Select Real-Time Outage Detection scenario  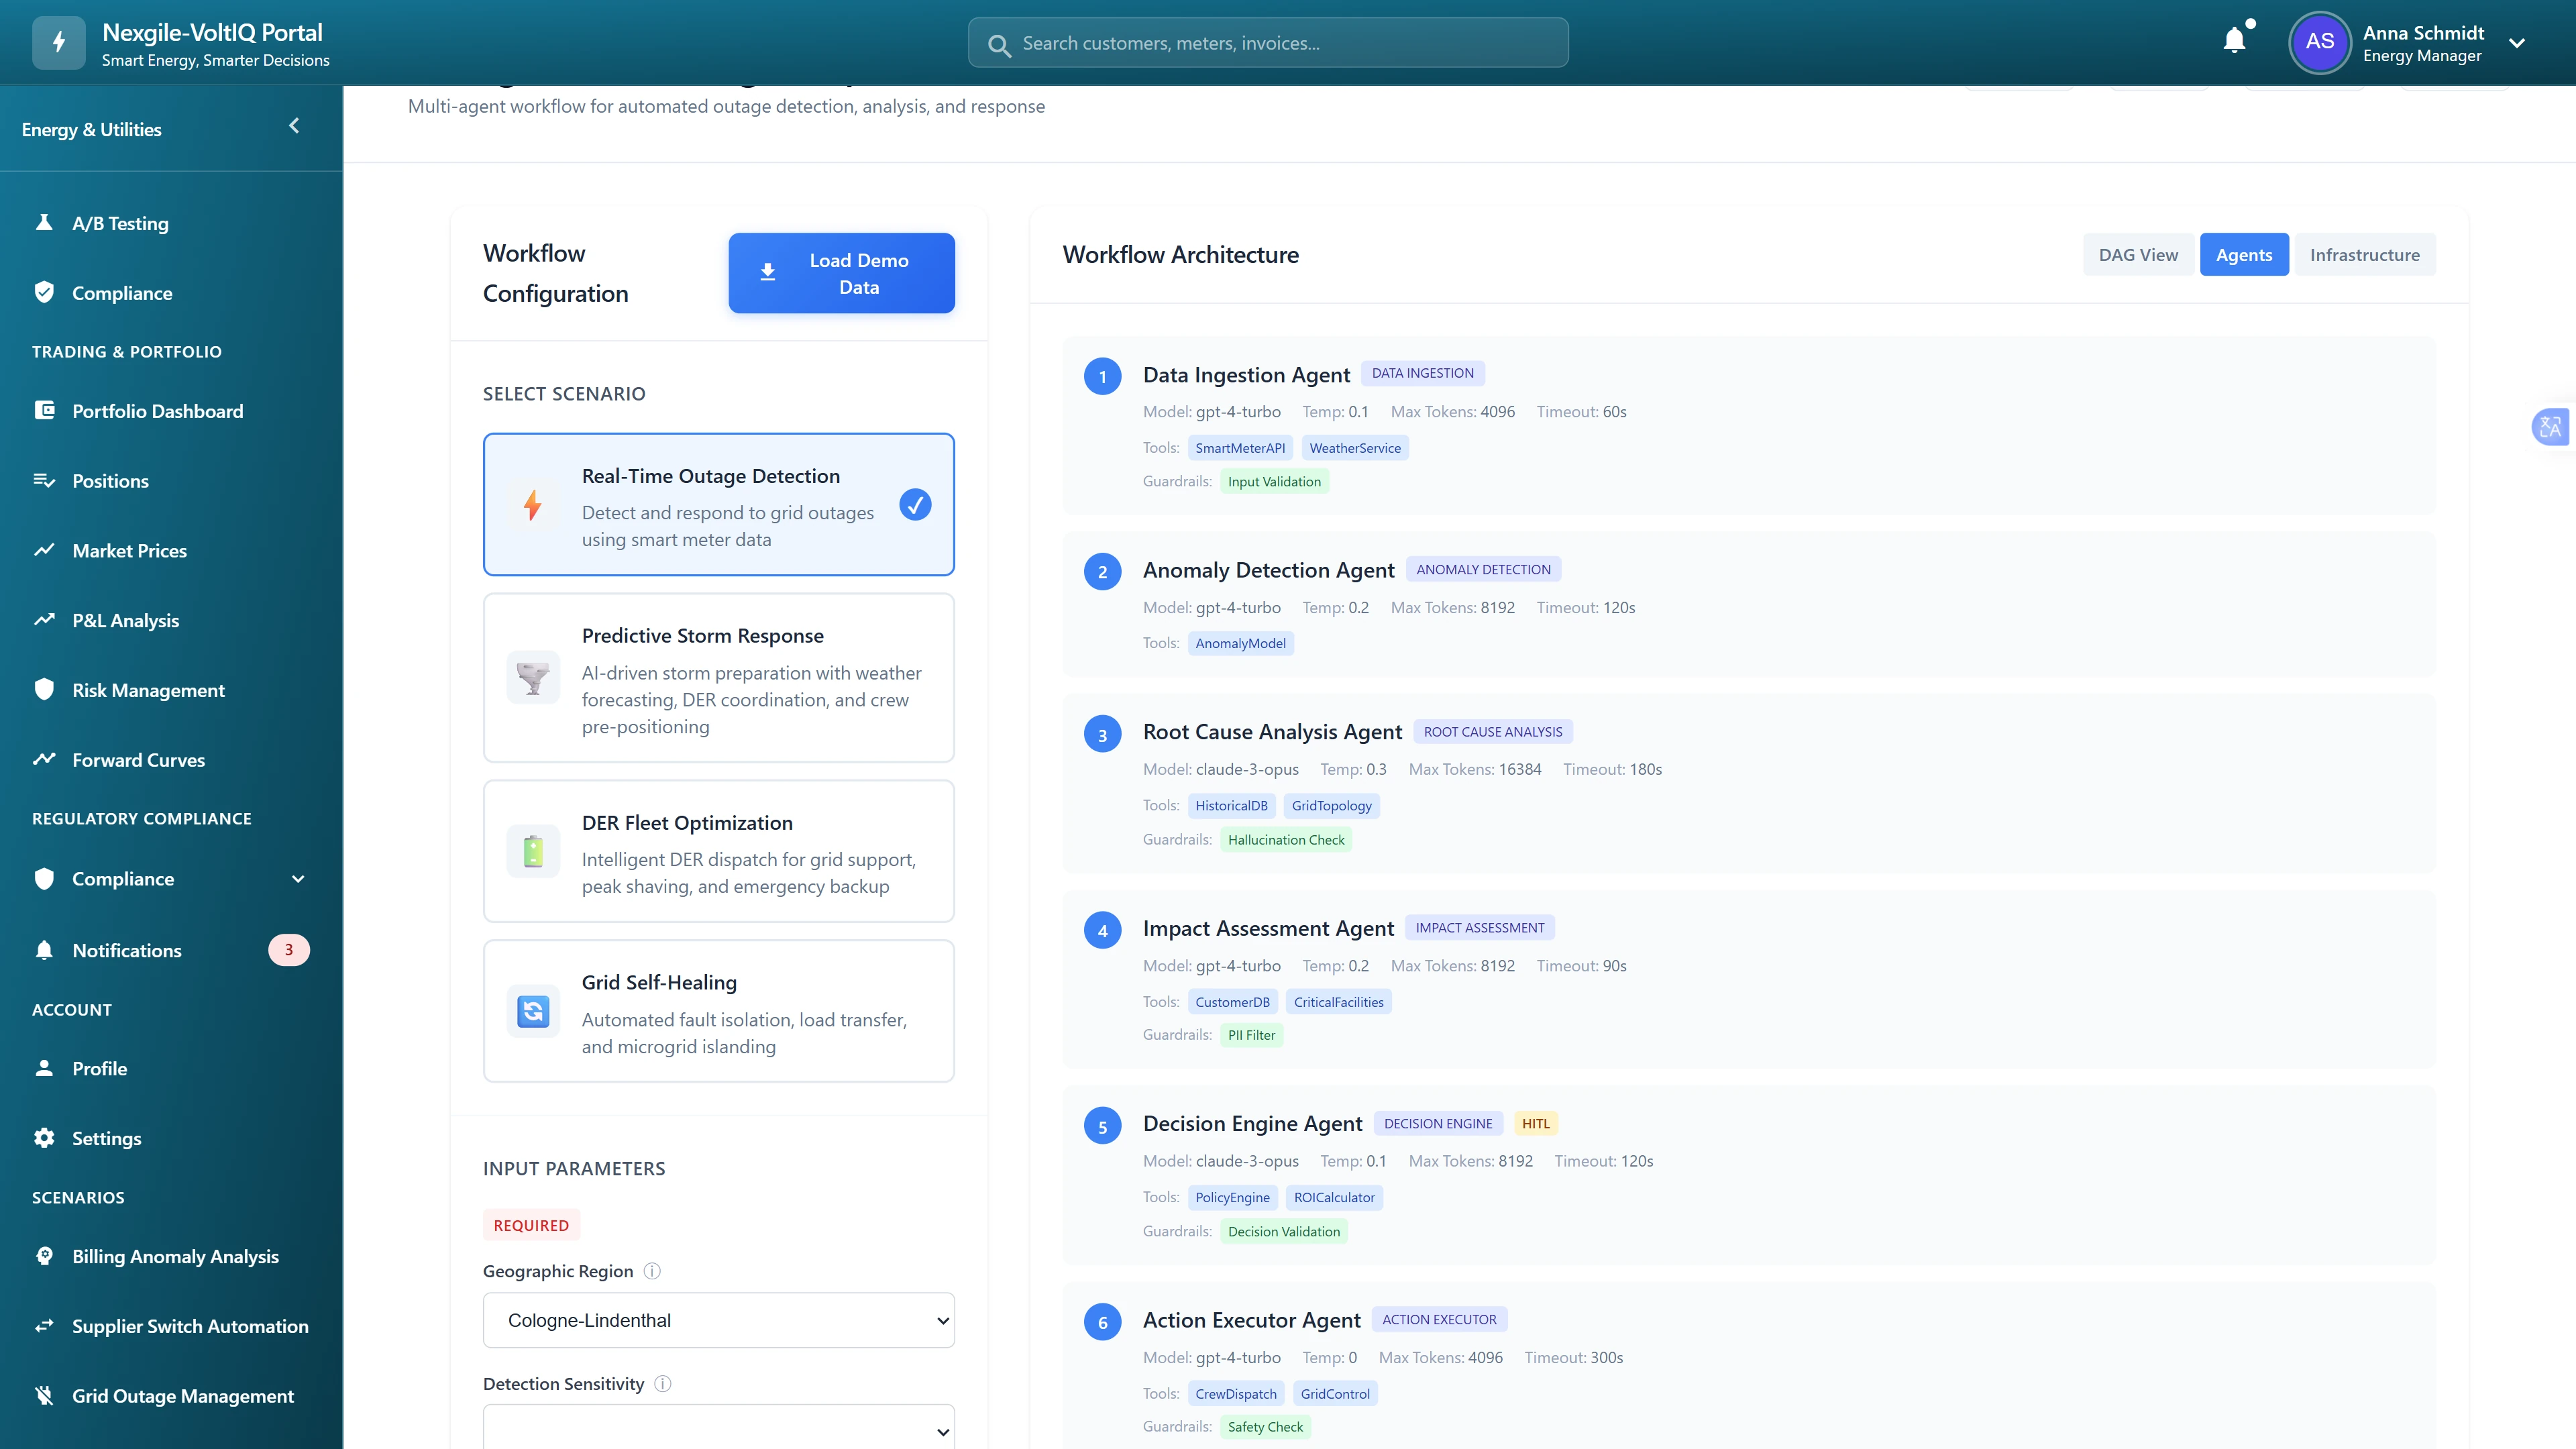click(x=718, y=504)
